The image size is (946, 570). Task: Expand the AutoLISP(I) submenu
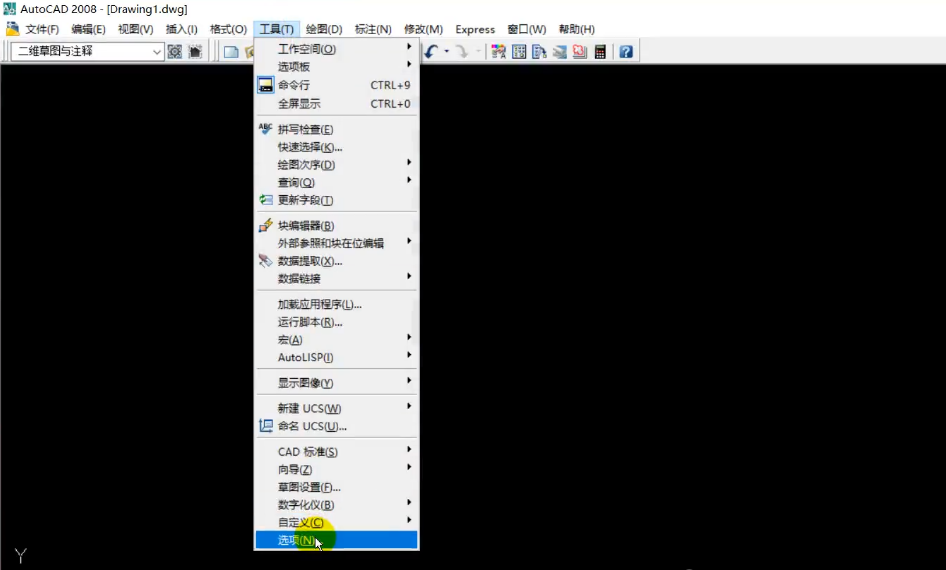336,357
